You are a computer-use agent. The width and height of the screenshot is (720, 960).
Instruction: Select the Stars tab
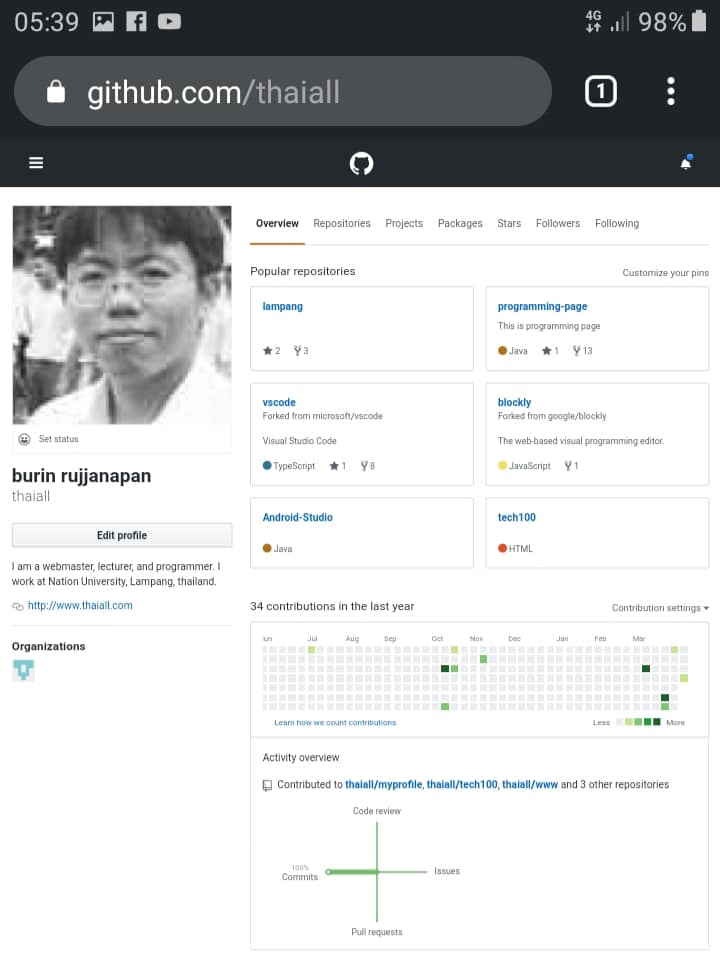[x=509, y=223]
